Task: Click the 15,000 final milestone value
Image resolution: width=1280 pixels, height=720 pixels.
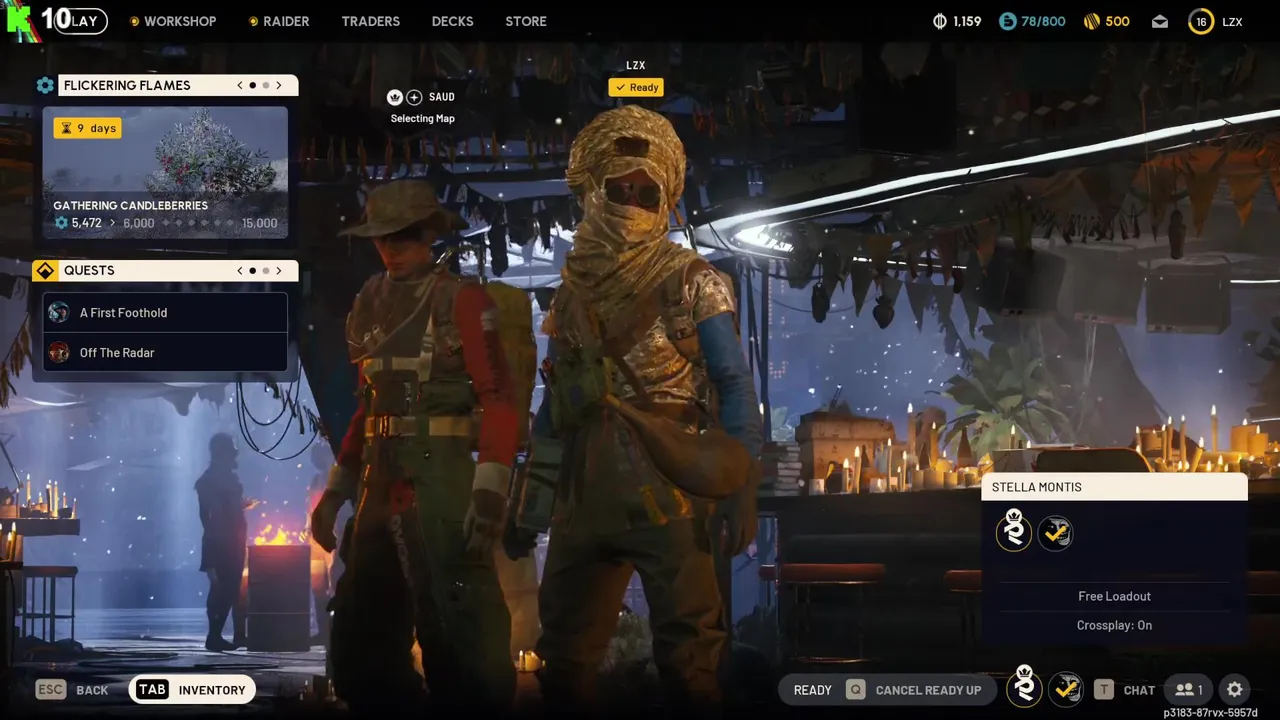Action: 260,223
